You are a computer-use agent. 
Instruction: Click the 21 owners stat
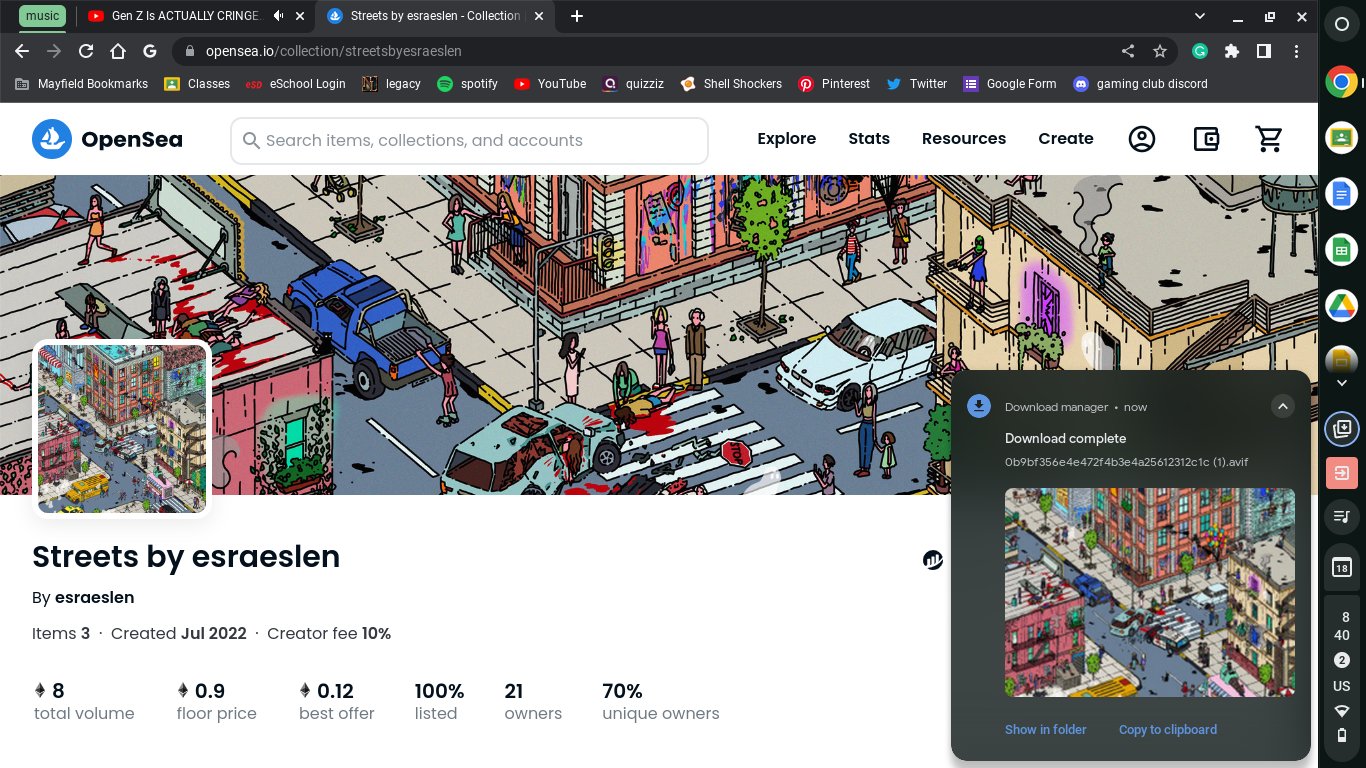tap(533, 701)
